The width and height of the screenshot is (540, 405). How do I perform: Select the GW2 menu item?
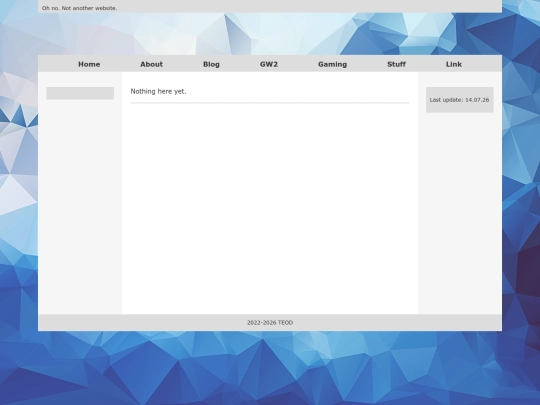tap(269, 64)
